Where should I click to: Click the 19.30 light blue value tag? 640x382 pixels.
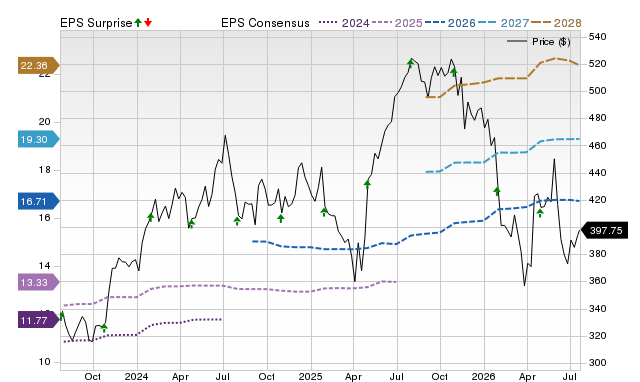click(38, 140)
